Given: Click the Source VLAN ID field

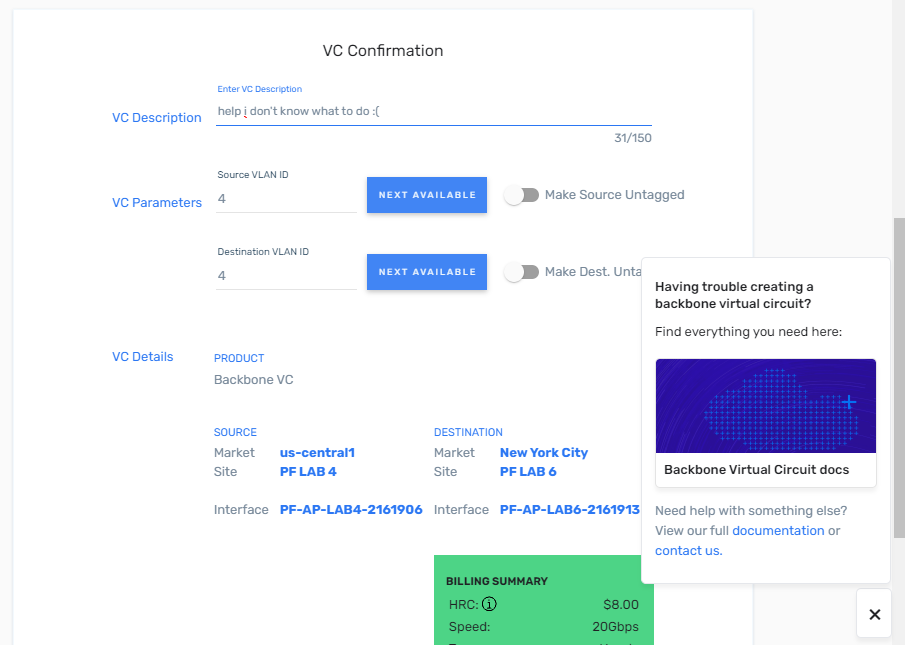Looking at the screenshot, I should (286, 199).
